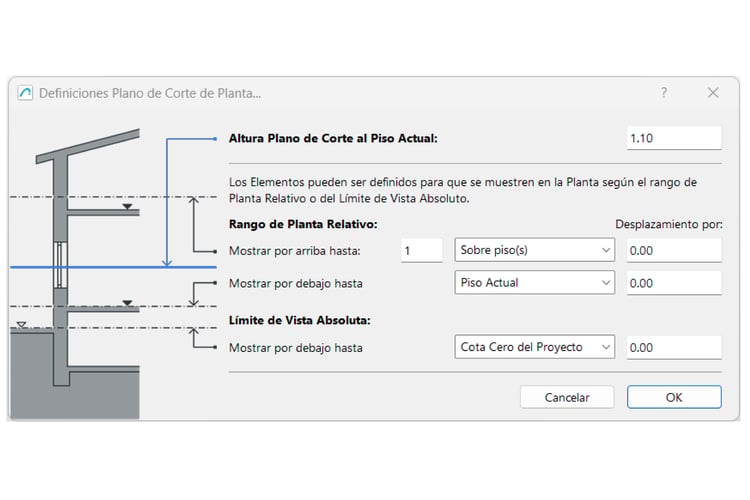Edit the Altura Plano de Corte value field
Viewport: 750px width, 500px height.
(x=674, y=138)
